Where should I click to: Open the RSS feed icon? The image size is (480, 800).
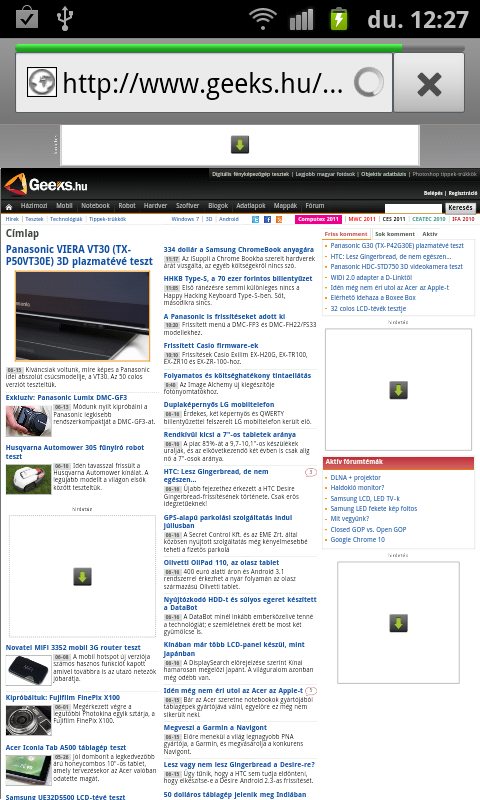(279, 219)
